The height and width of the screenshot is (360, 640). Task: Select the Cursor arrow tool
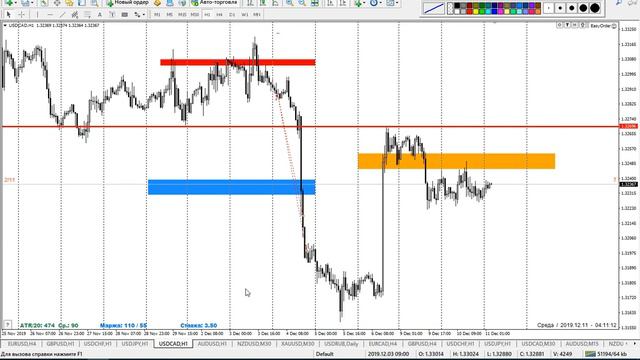pyautogui.click(x=9, y=15)
